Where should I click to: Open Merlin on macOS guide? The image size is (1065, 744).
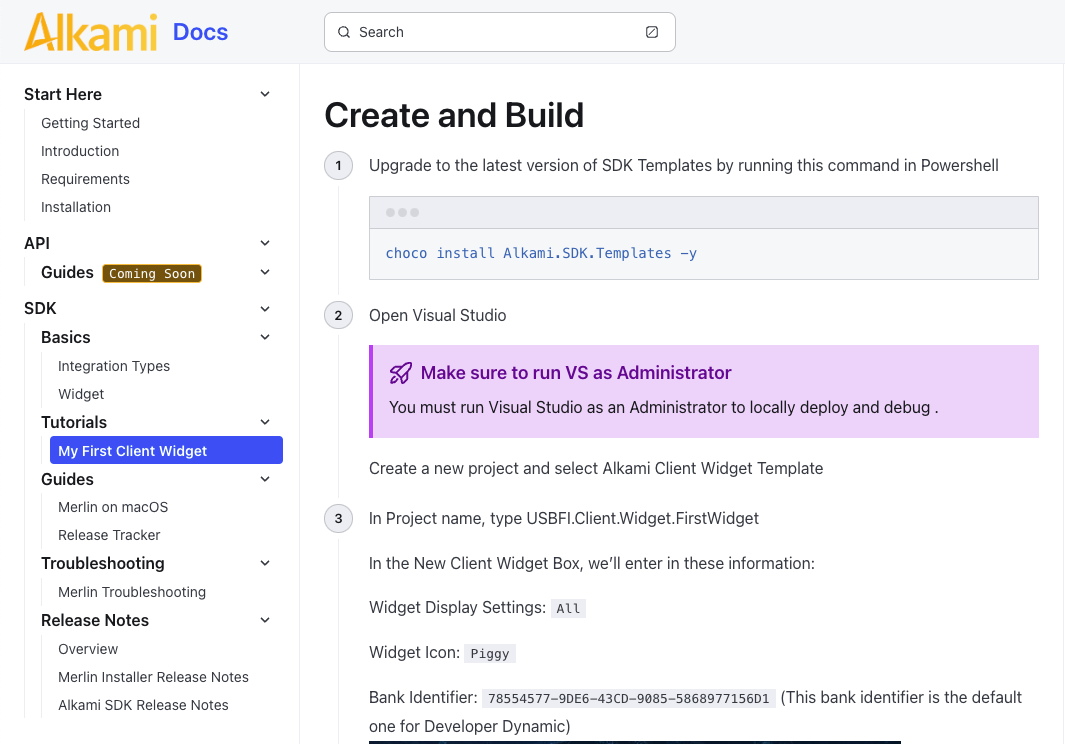click(x=113, y=507)
